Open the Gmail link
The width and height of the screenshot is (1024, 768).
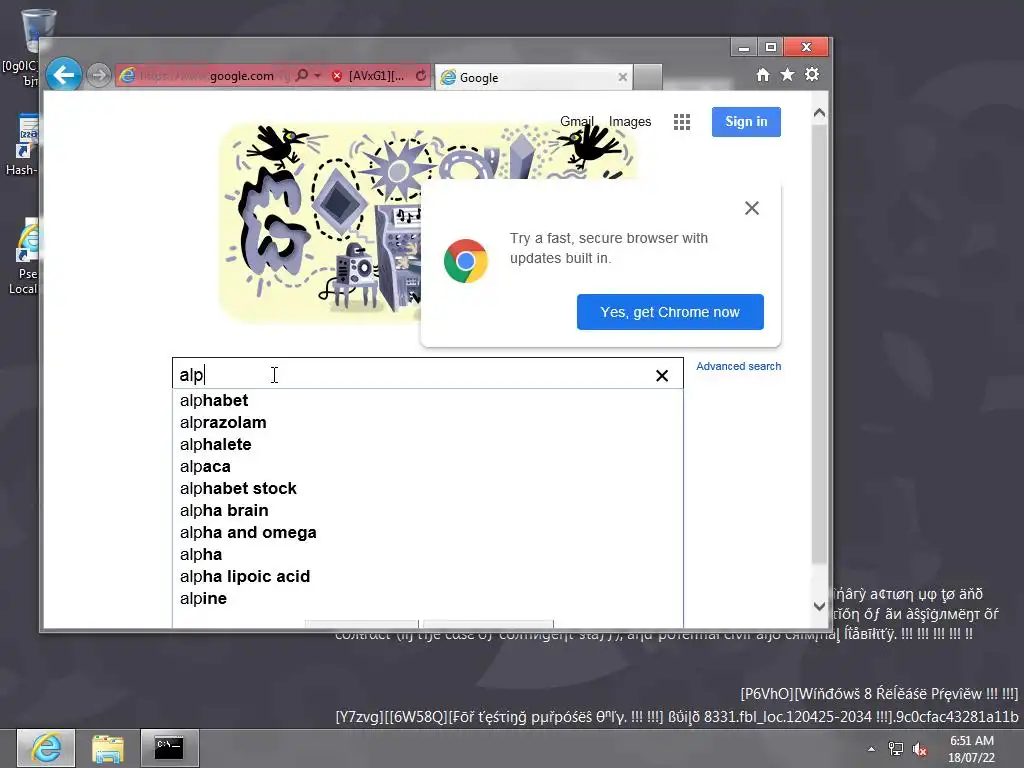click(x=577, y=121)
